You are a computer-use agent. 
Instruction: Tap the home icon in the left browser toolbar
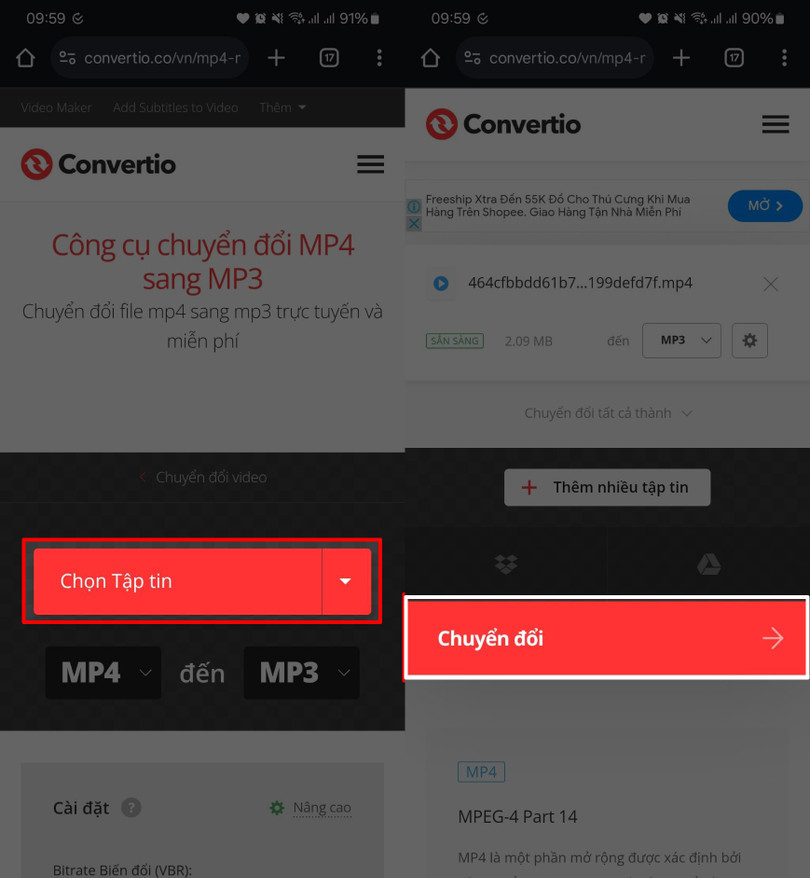click(25, 58)
